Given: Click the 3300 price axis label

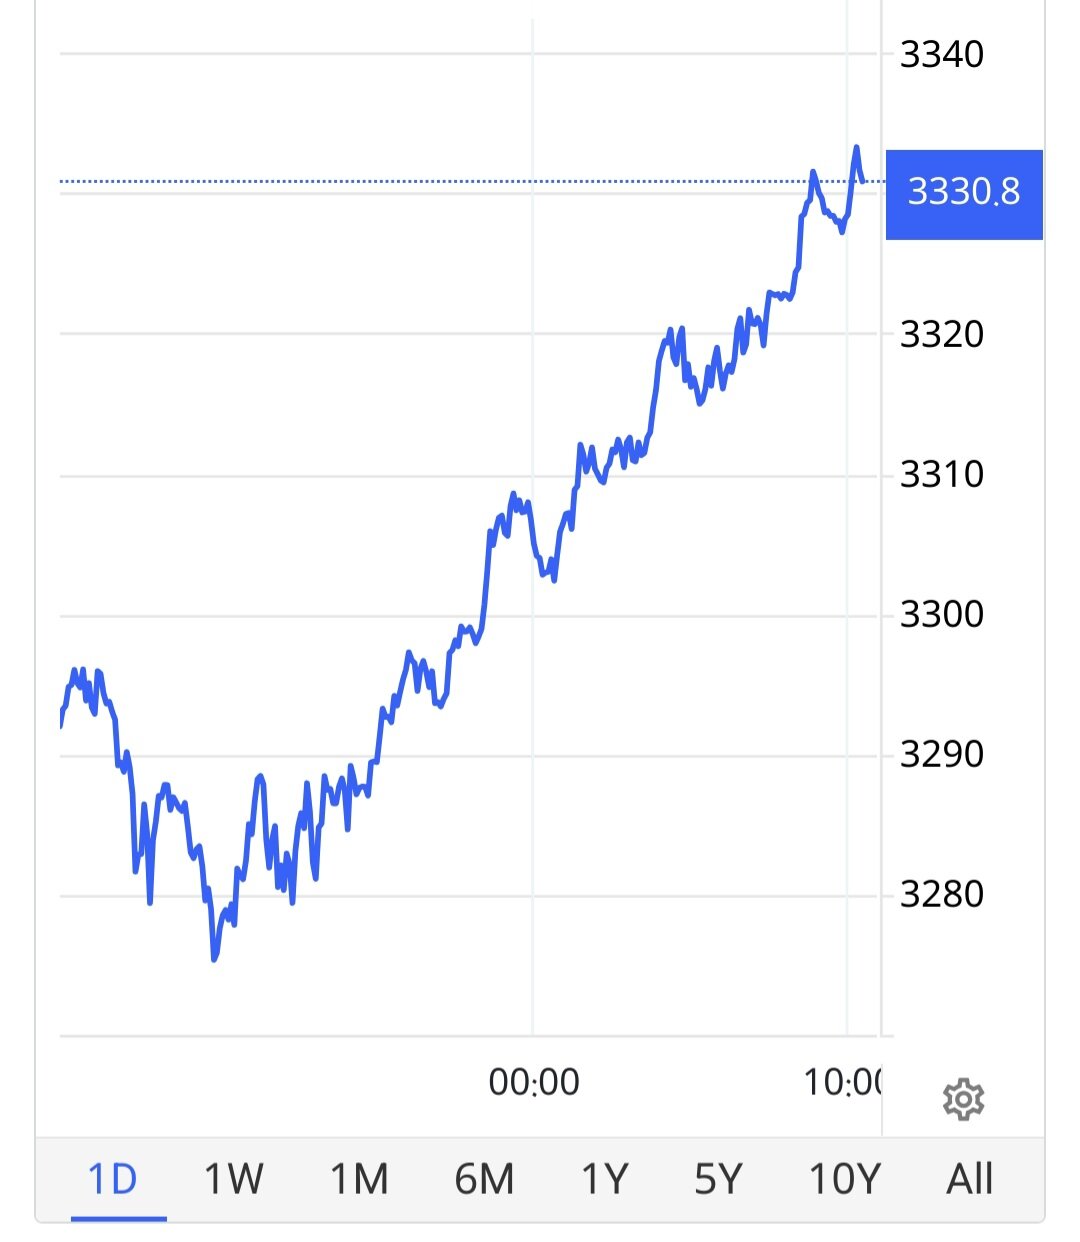Looking at the screenshot, I should click(942, 614).
